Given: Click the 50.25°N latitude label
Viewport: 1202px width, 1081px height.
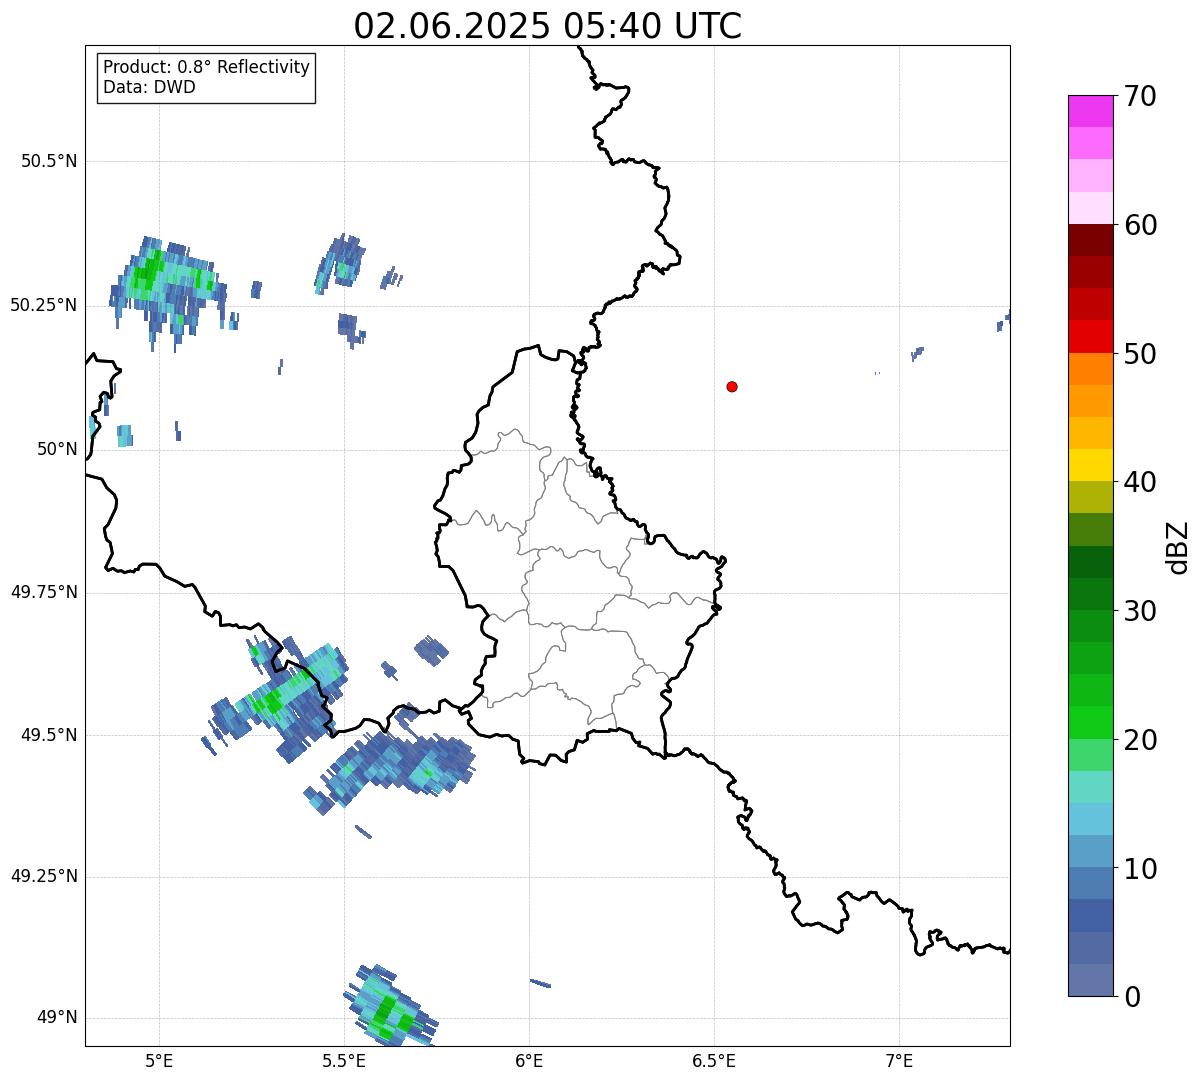Looking at the screenshot, I should point(43,305).
